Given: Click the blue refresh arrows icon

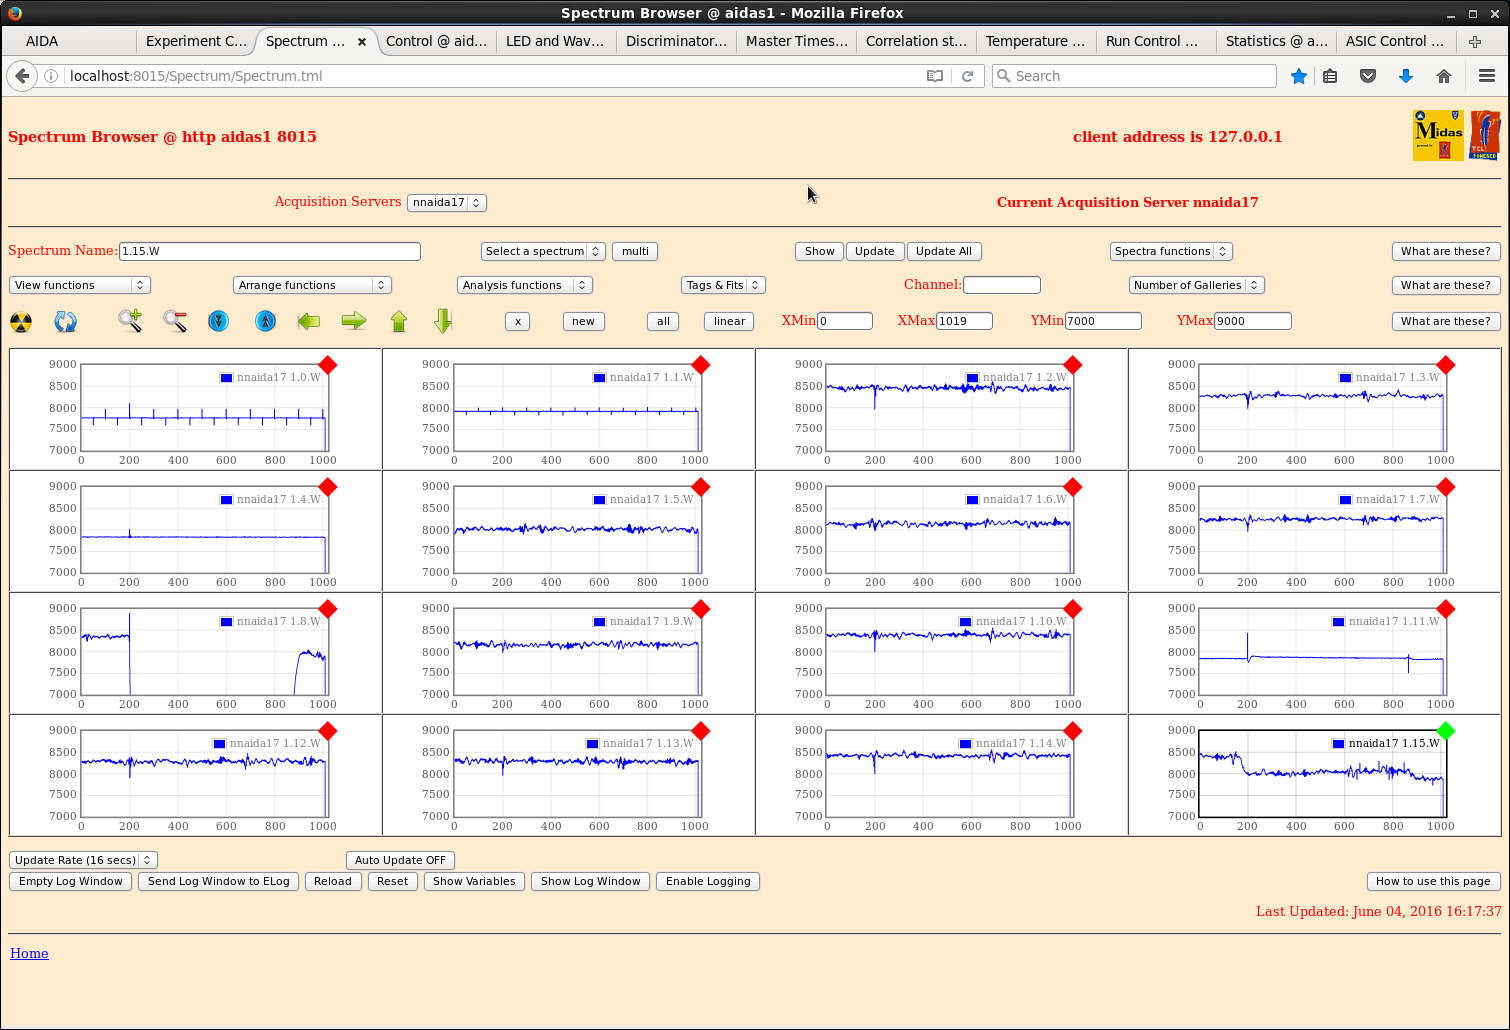Looking at the screenshot, I should (x=65, y=321).
